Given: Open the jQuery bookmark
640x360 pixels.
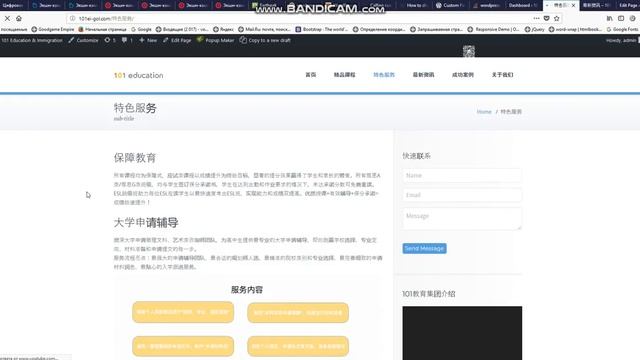Looking at the screenshot, I should coord(535,29).
